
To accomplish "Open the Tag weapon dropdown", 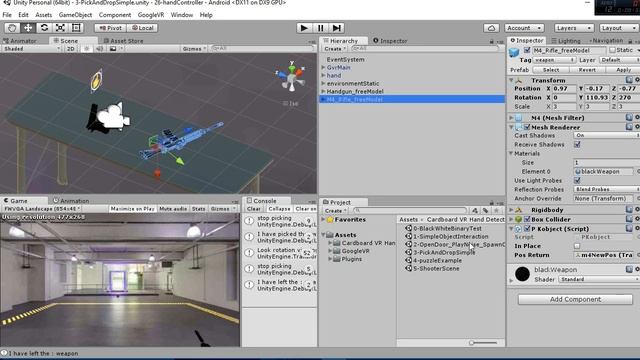I will point(554,60).
